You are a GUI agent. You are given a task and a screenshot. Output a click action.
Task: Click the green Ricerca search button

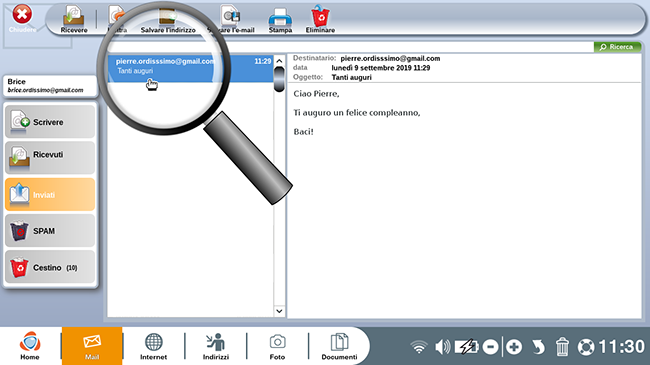coord(617,47)
